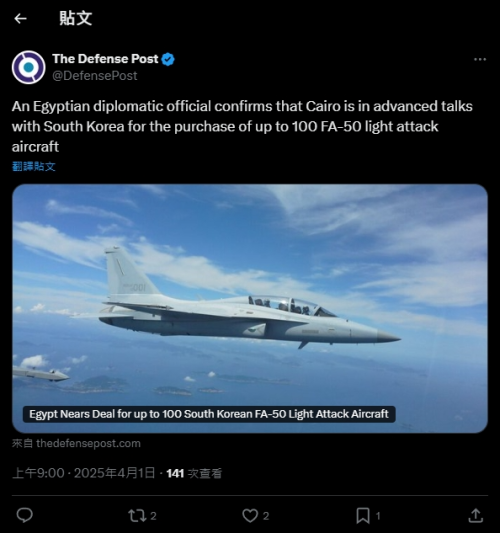The image size is (500, 533).
Task: Click the like count beside heart
Action: [x=266, y=516]
